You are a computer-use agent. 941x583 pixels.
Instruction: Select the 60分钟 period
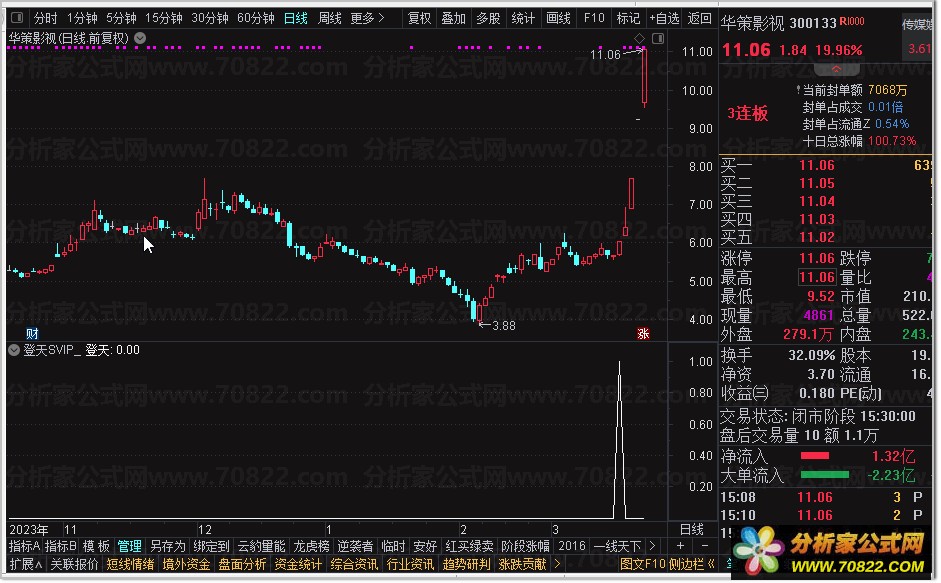256,18
